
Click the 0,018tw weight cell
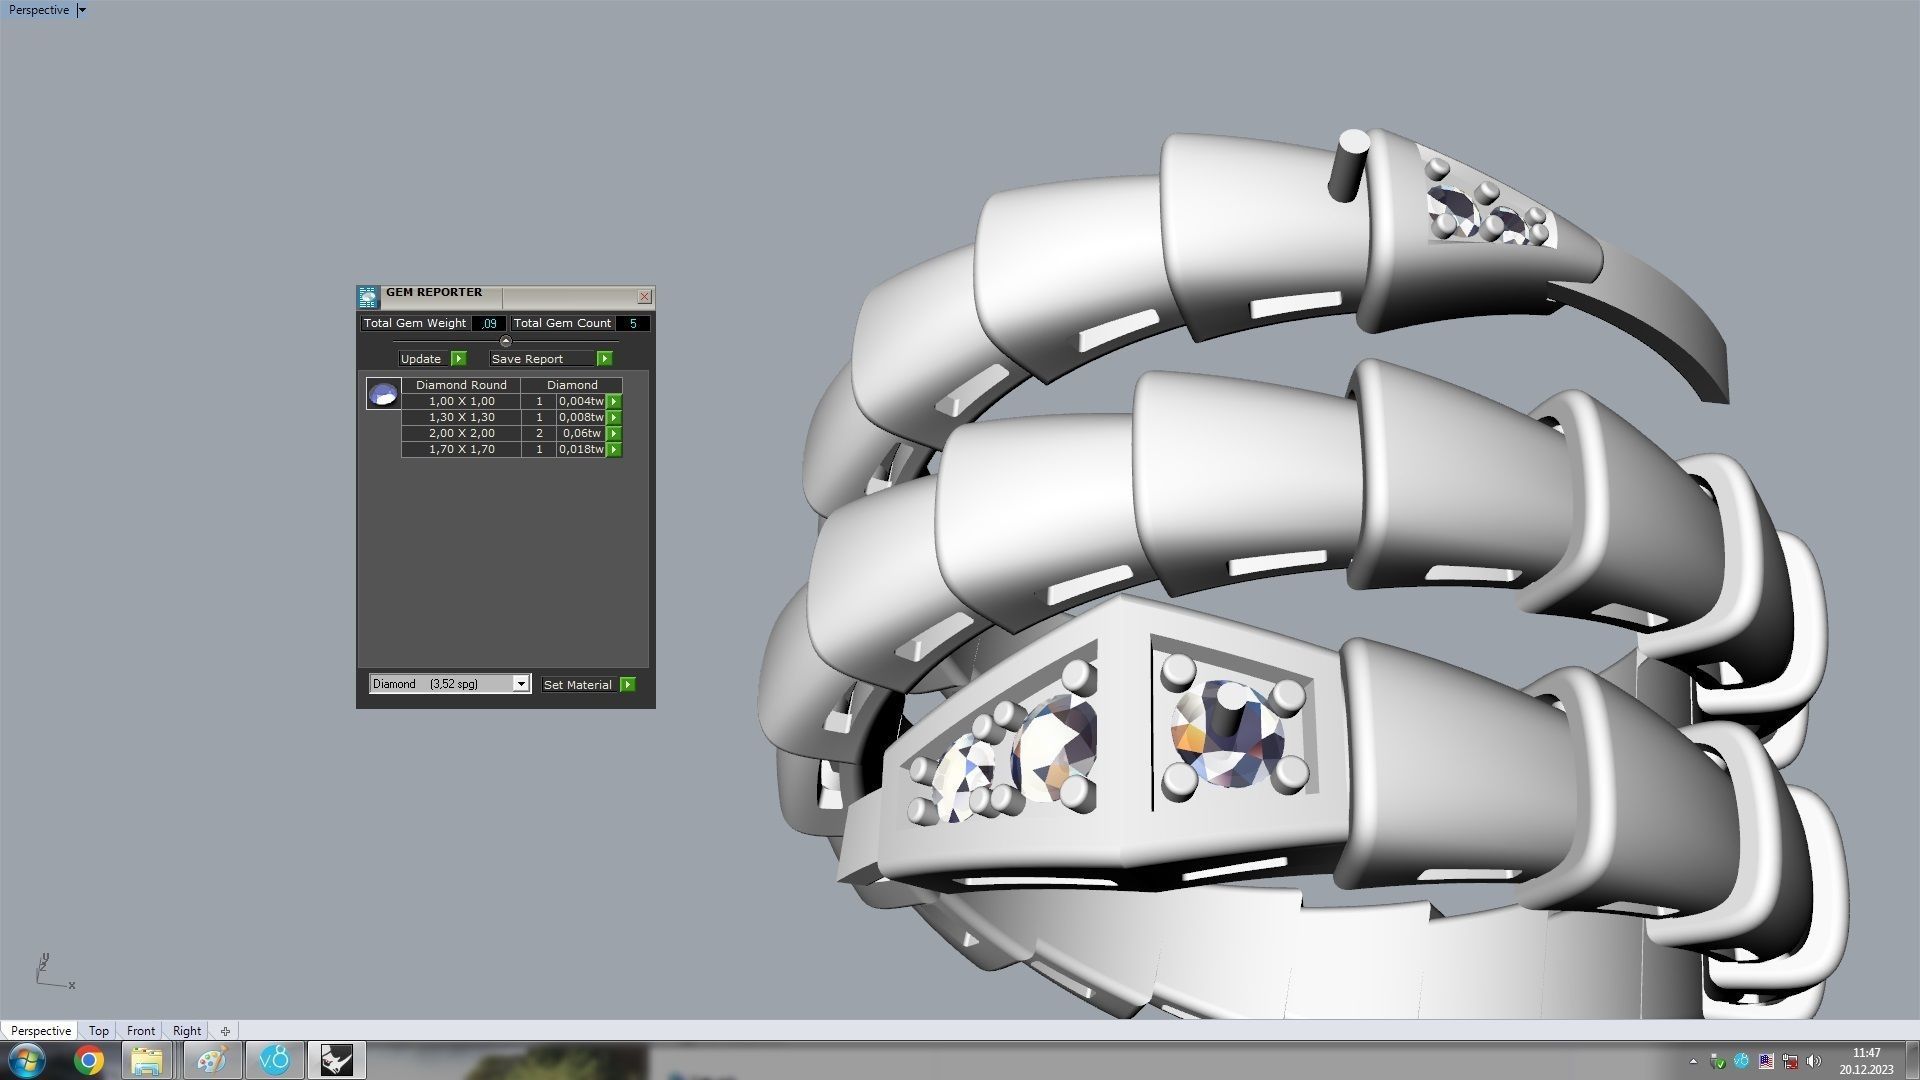581,449
